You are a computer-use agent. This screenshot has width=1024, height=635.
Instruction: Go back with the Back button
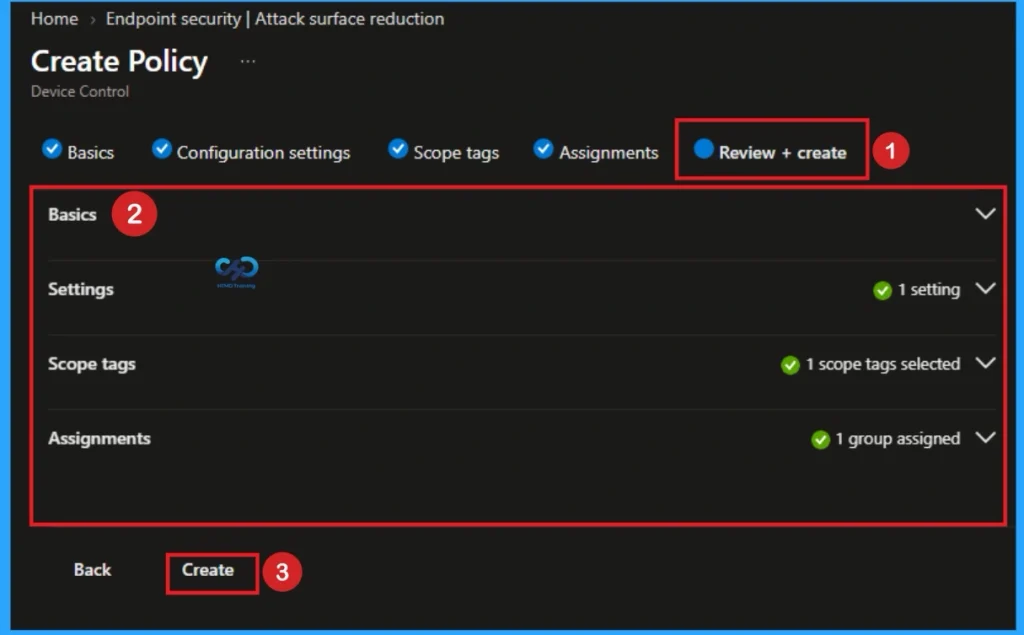point(93,570)
